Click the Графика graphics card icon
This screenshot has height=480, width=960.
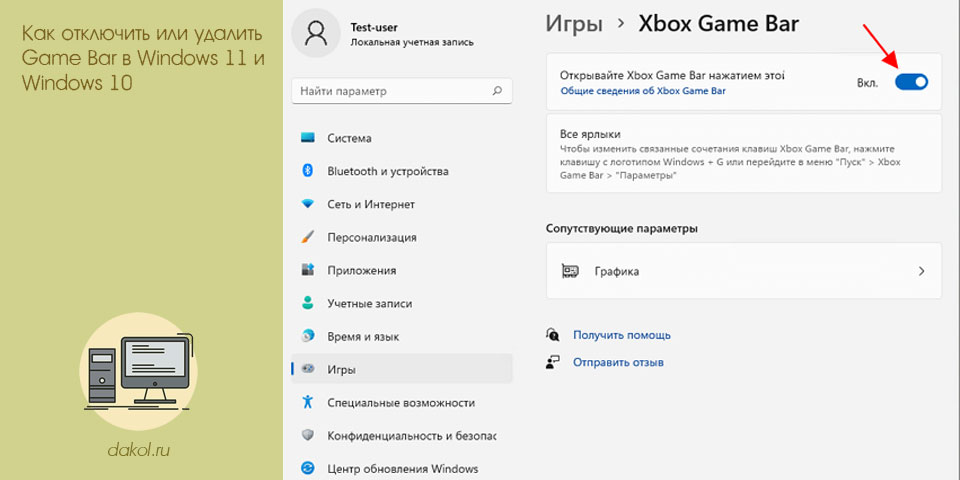[571, 271]
